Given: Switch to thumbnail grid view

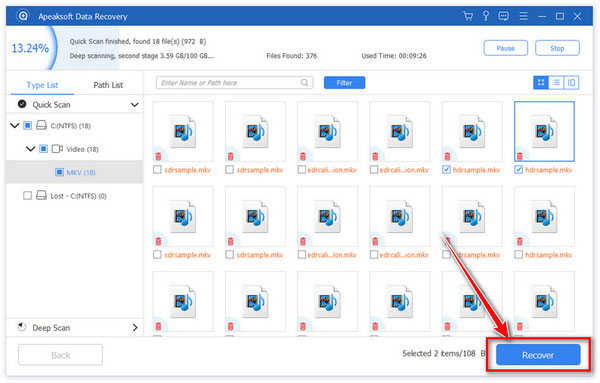Looking at the screenshot, I should click(541, 83).
